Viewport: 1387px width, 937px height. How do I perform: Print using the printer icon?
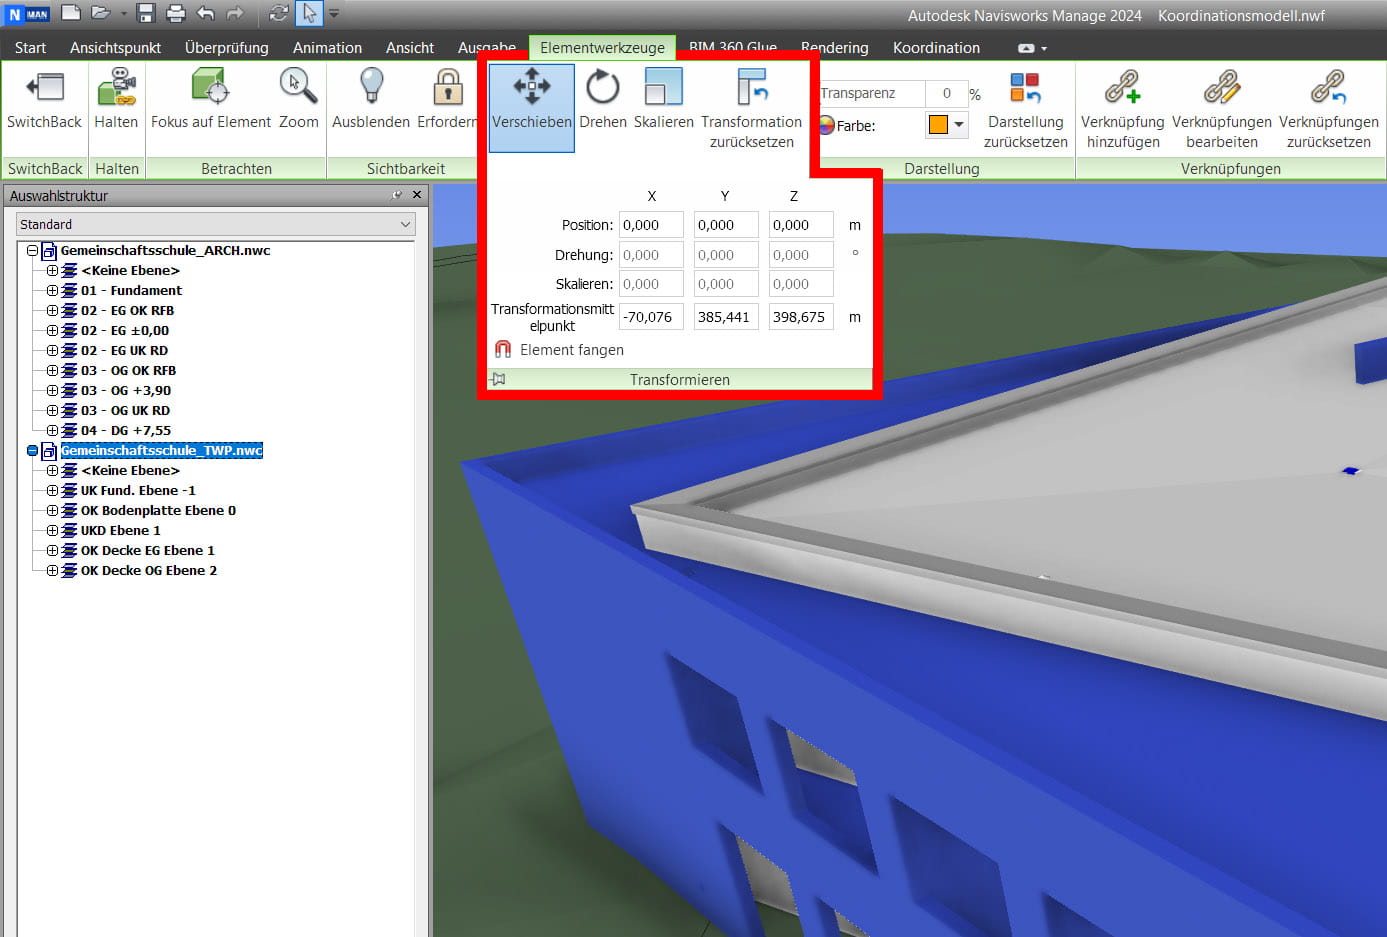176,13
